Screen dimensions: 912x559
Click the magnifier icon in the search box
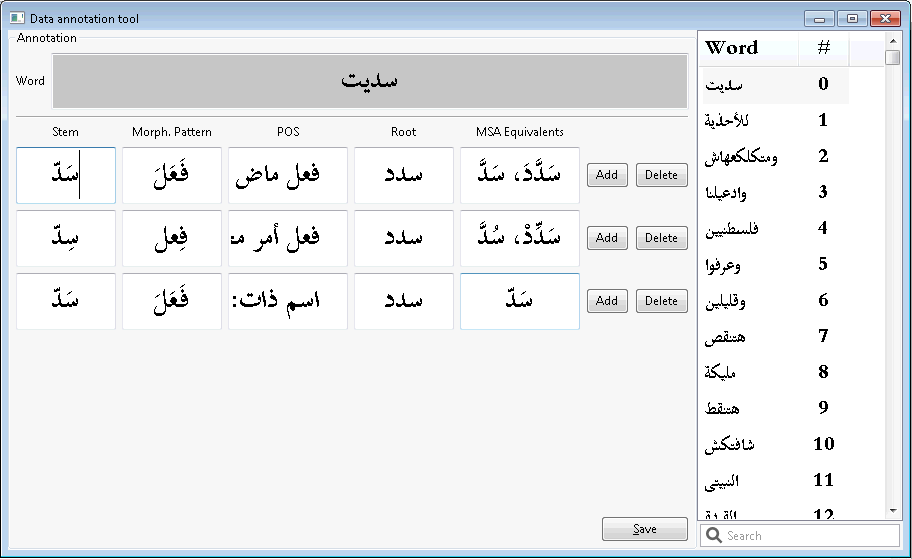point(714,536)
